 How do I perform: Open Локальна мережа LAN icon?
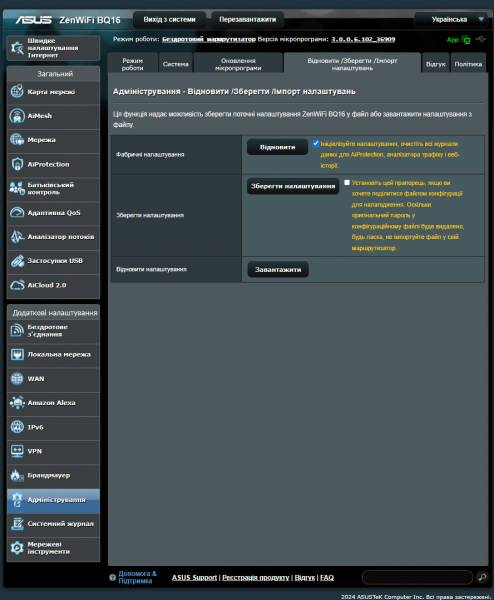(x=17, y=354)
